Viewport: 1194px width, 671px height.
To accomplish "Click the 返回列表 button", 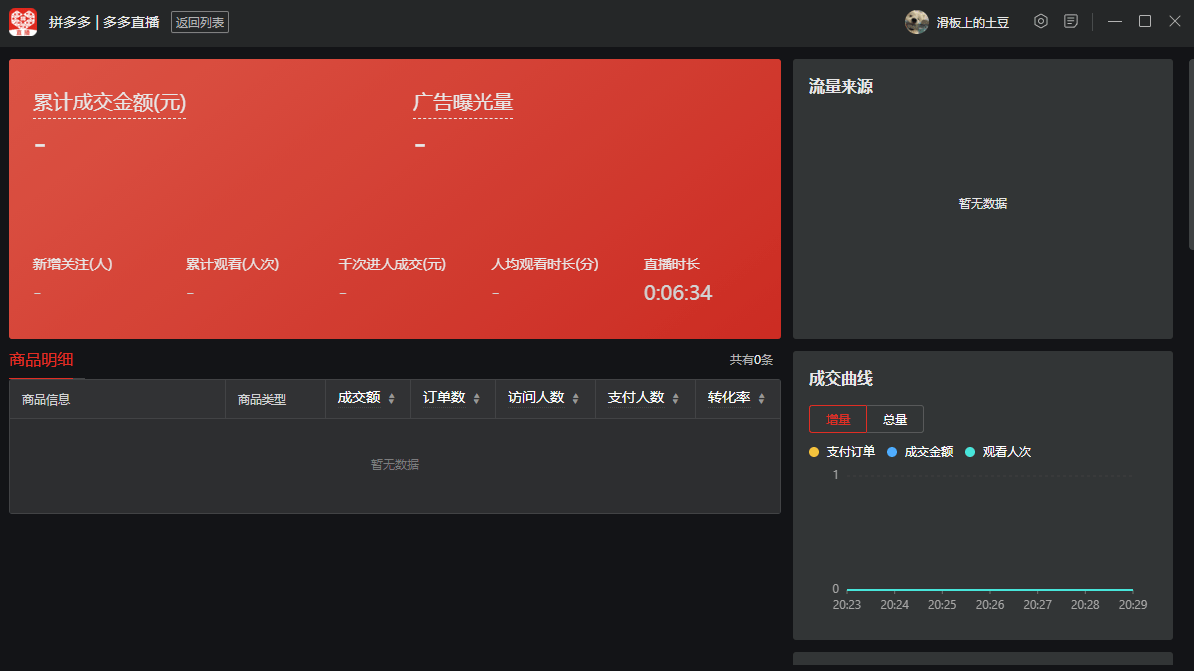I will 200,22.
